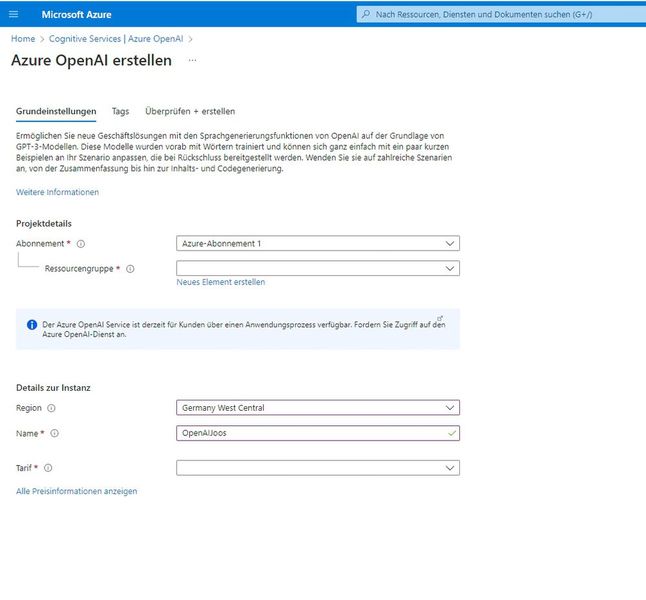The width and height of the screenshot is (646, 600).
Task: Expand the Abonnement dropdown
Action: 318,244
